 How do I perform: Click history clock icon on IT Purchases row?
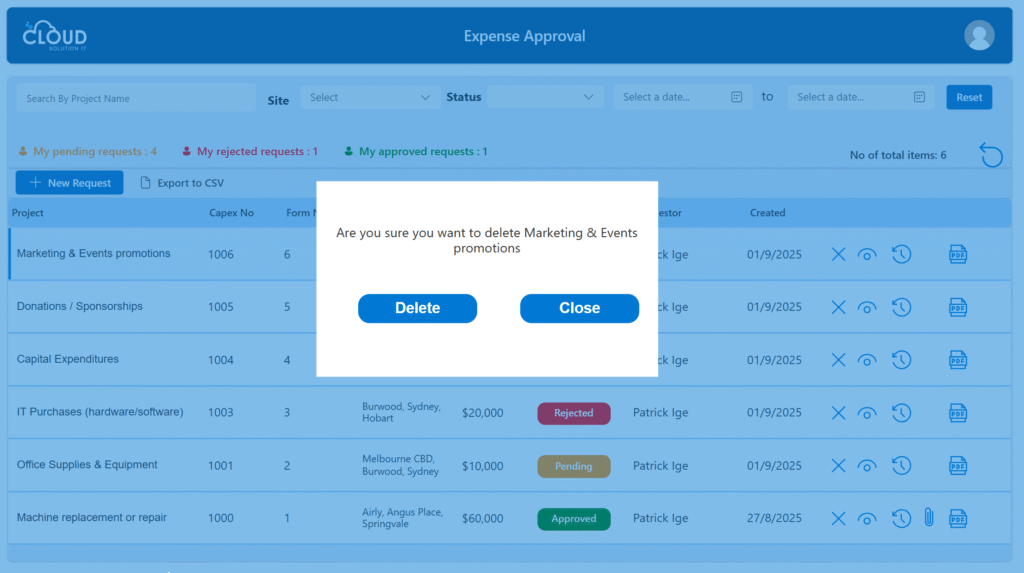901,413
